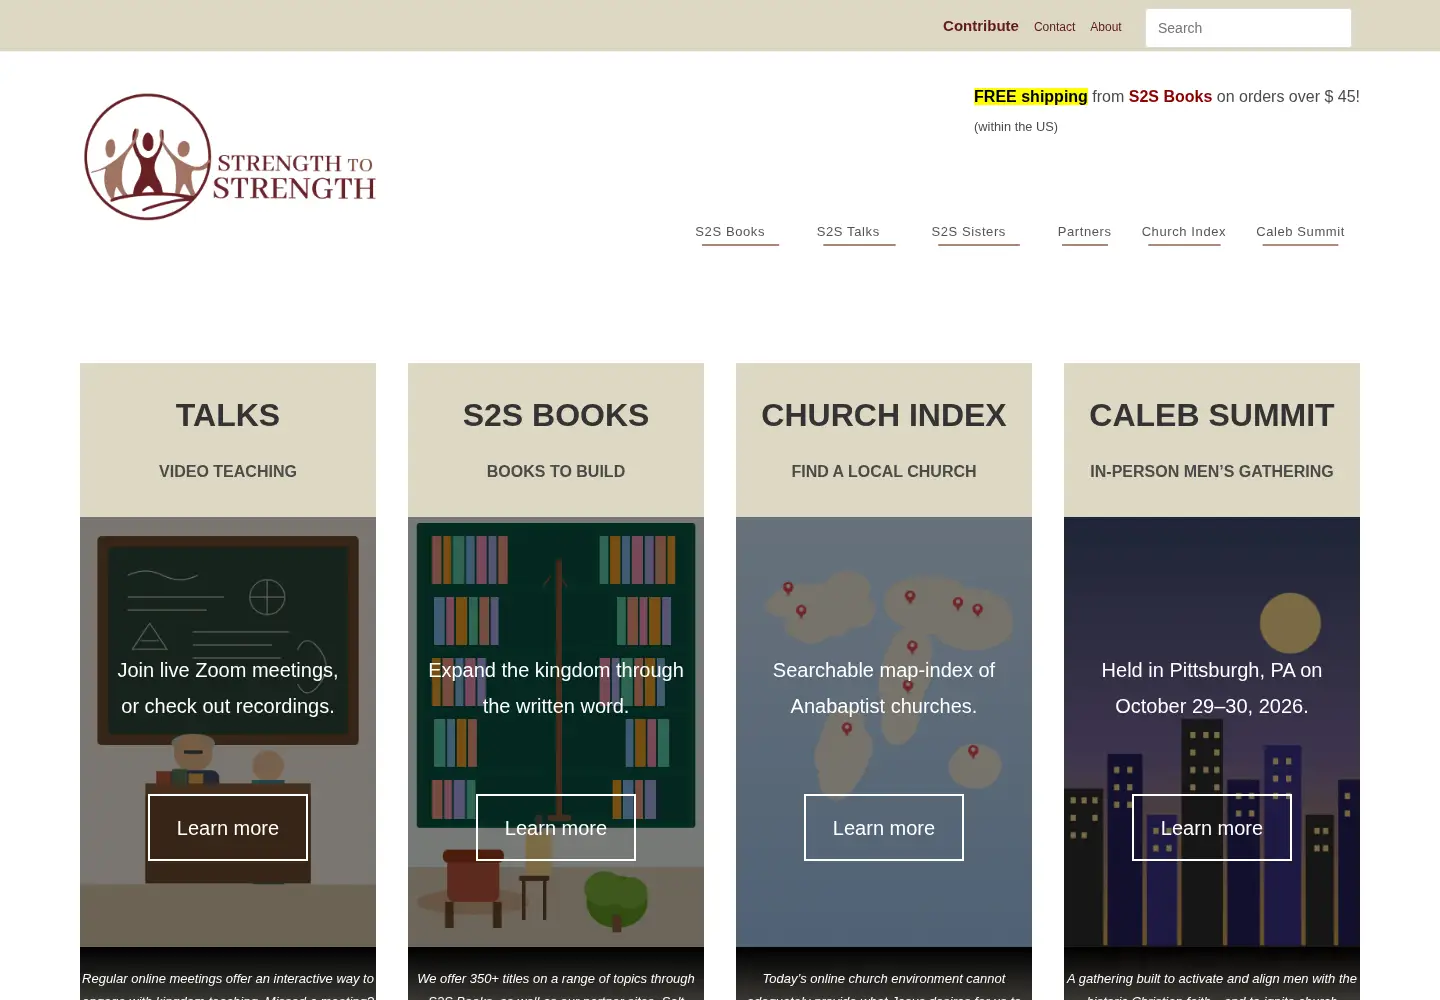Click the '(within the US)' note
The image size is (1440, 1000).
click(x=1016, y=126)
